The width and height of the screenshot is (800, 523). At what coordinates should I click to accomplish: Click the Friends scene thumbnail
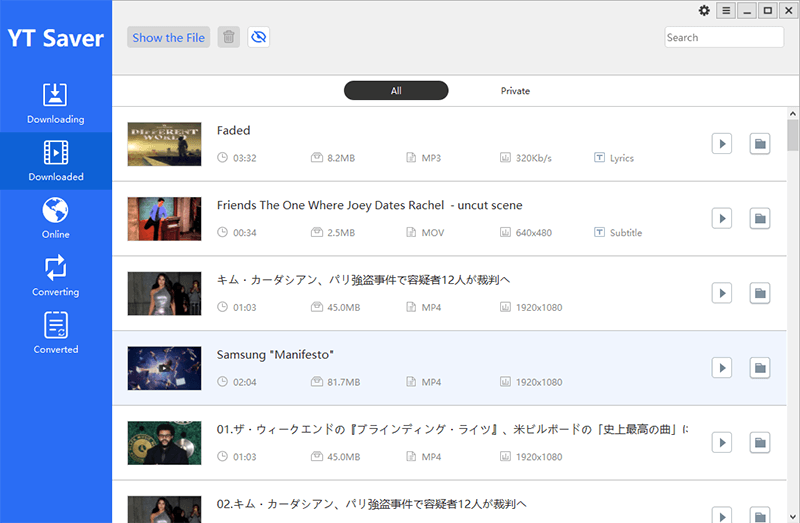(164, 218)
